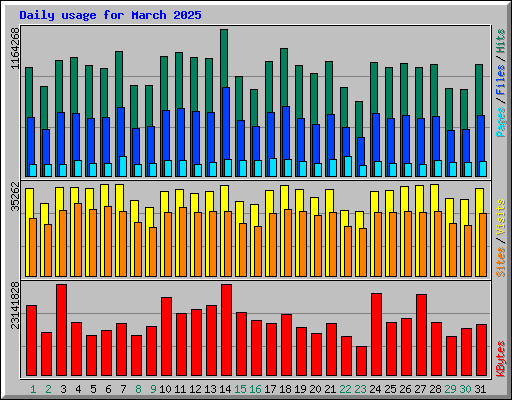
Task: Click day label 16 on x-axis
Action: click(x=255, y=389)
